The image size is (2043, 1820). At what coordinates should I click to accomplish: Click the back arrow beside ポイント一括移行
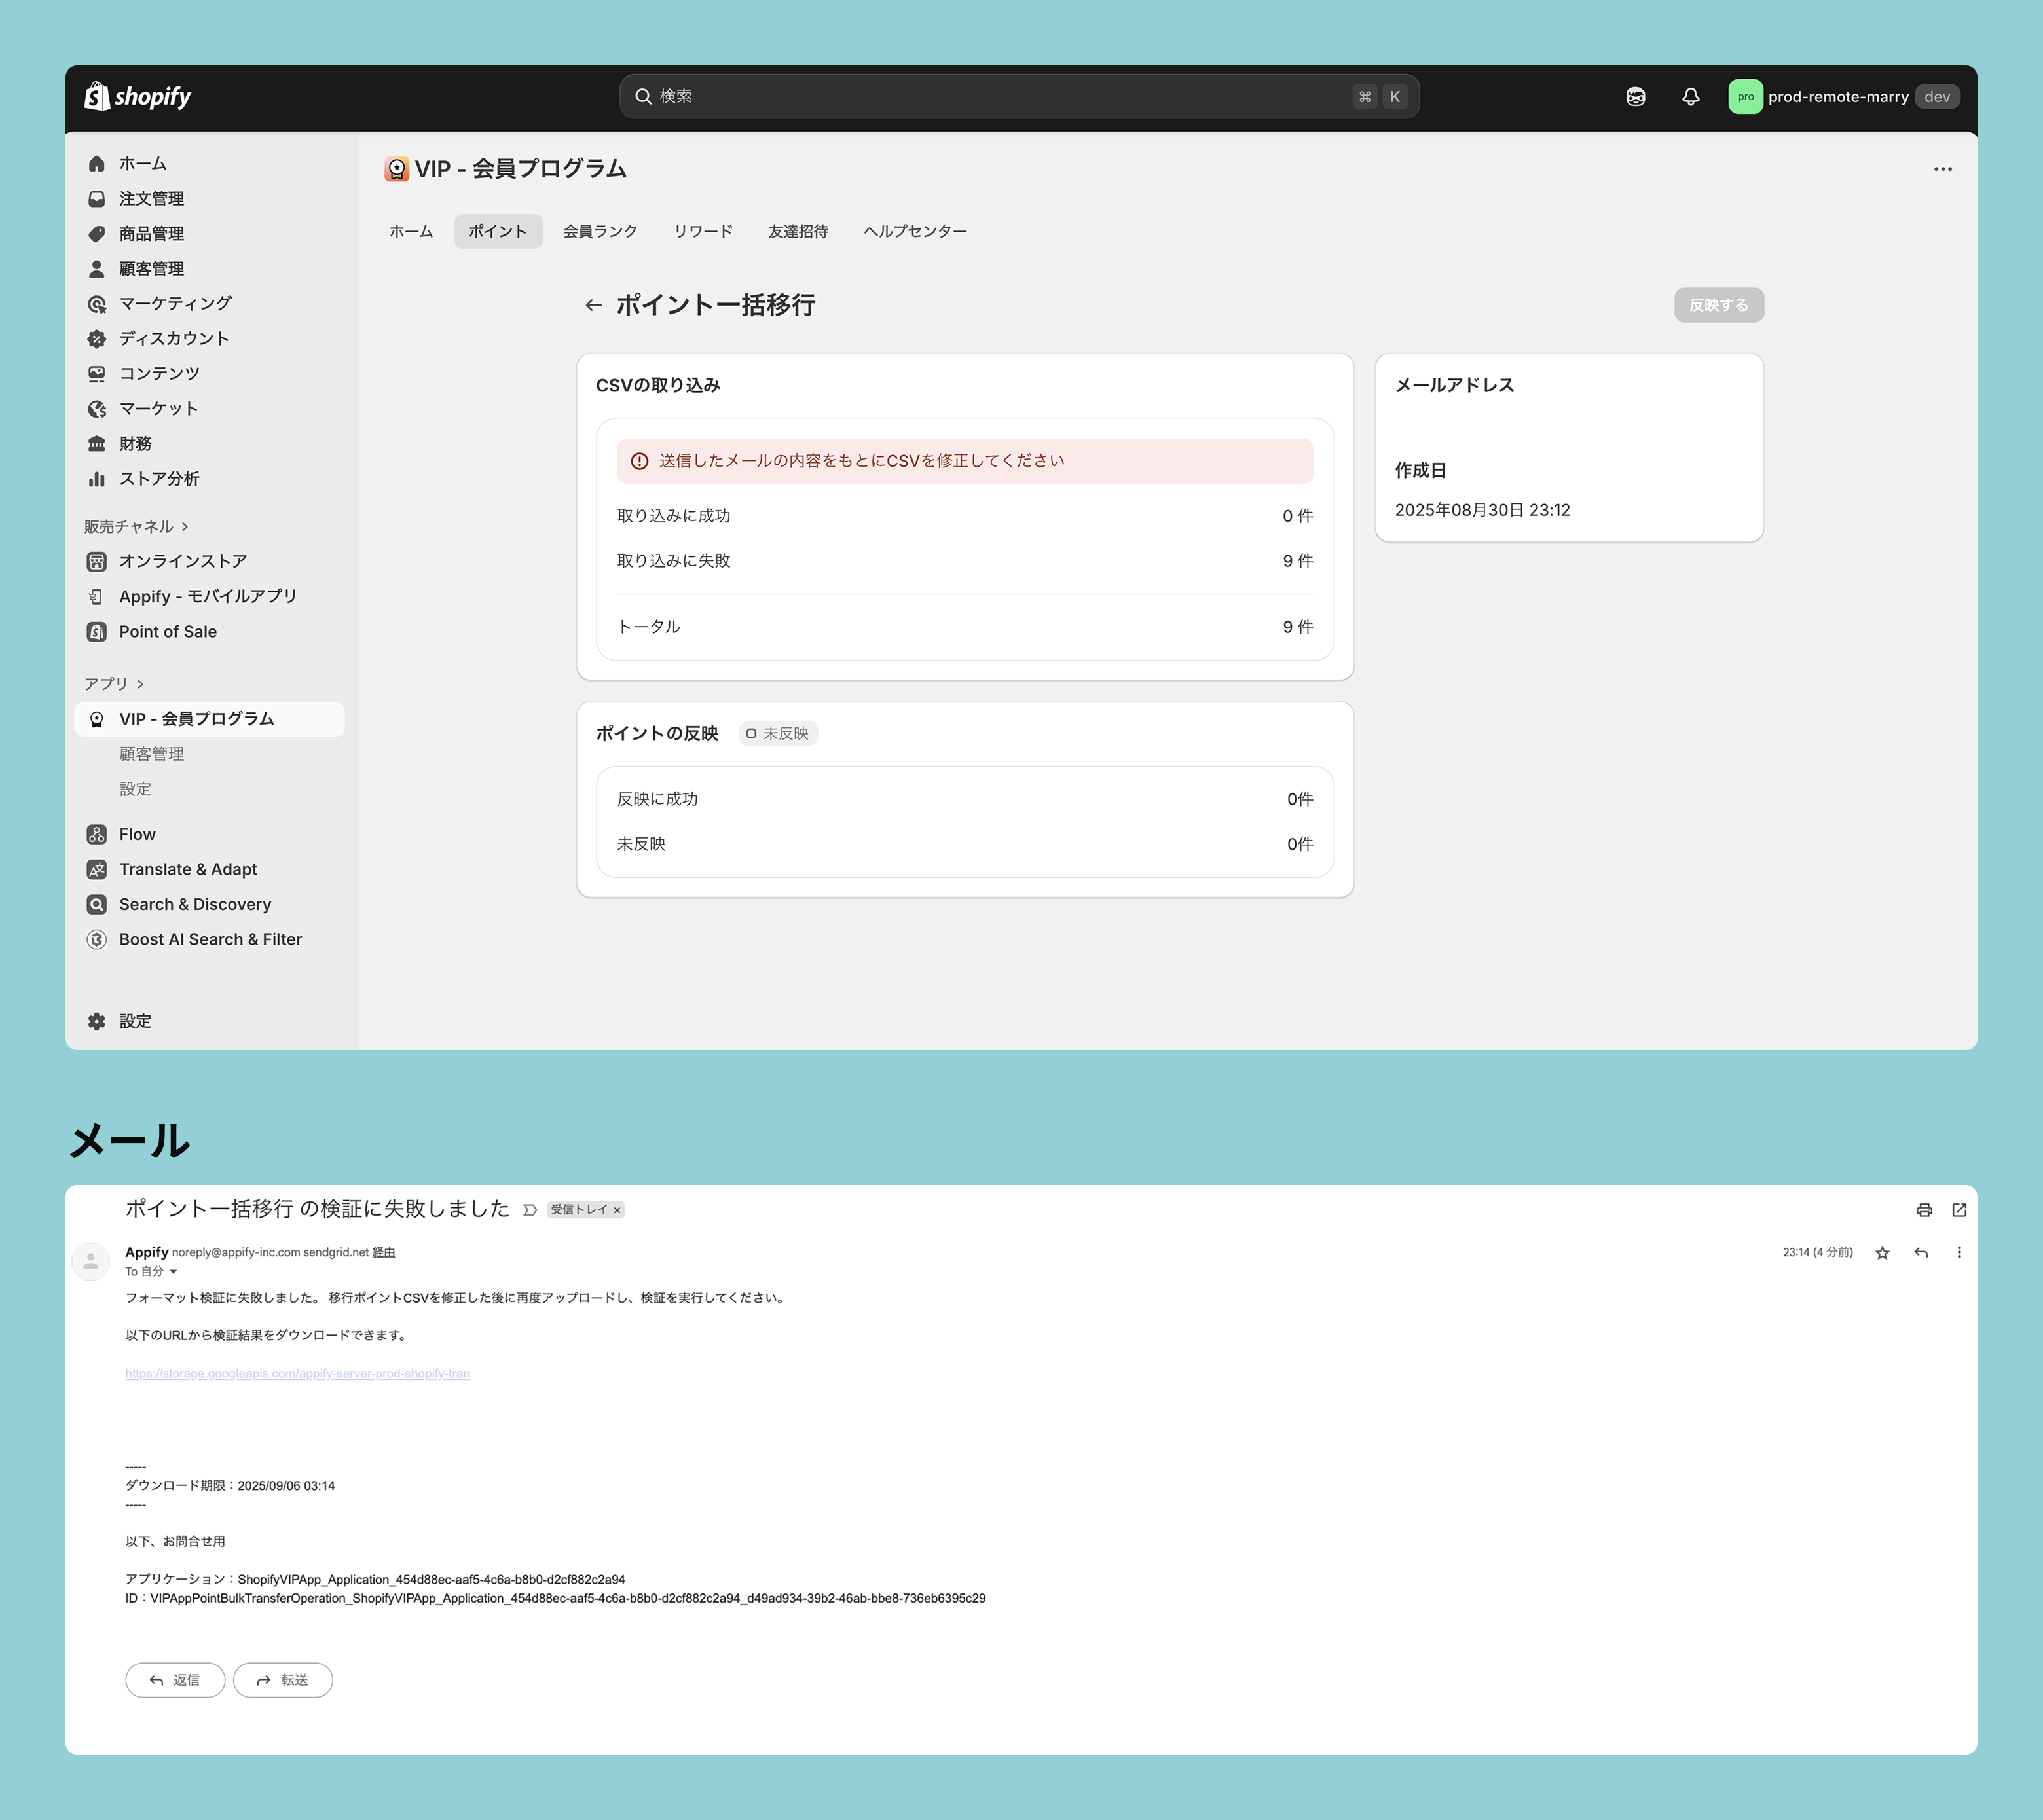(593, 305)
